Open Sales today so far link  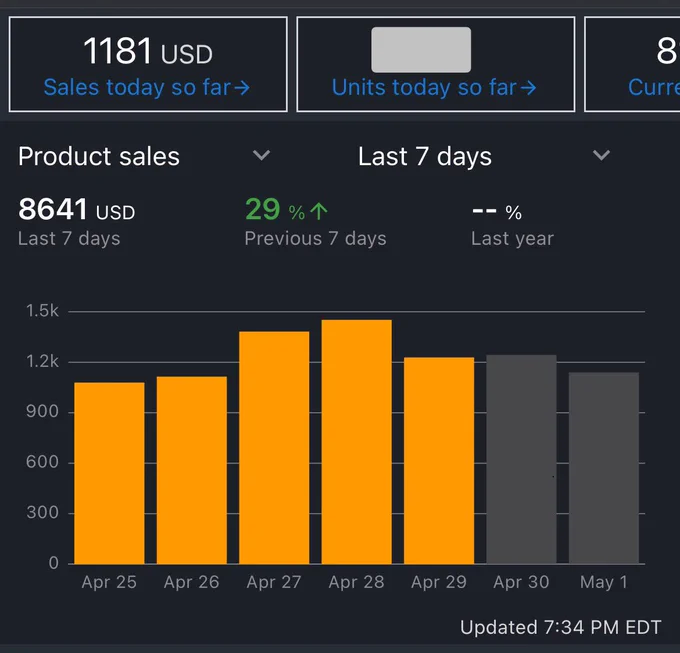click(147, 88)
